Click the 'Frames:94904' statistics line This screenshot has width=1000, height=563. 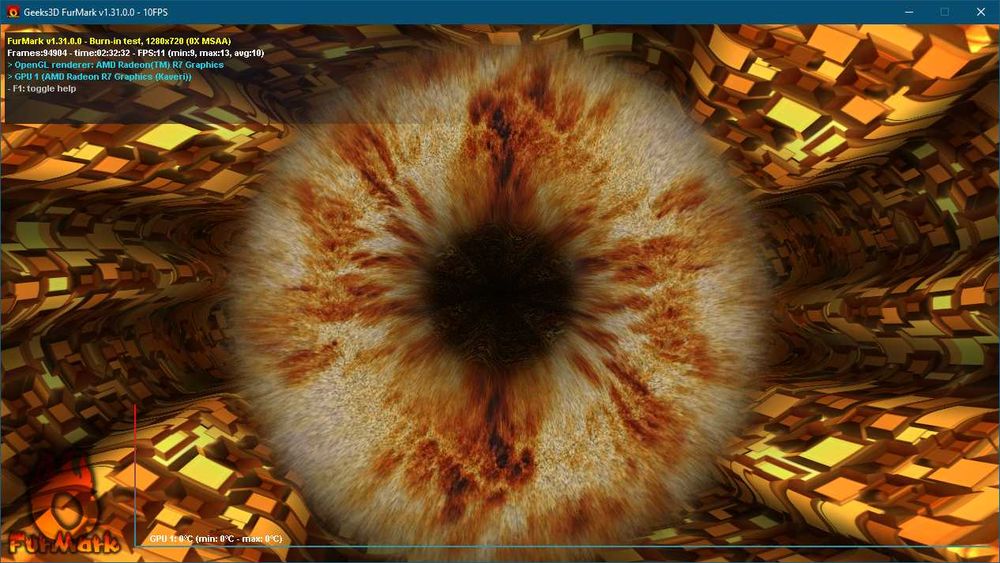pyautogui.click(x=135, y=53)
